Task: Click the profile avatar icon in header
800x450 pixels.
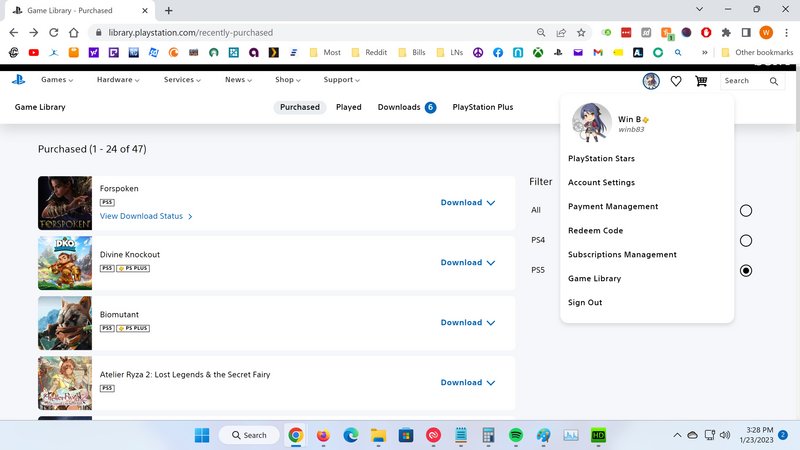Action: point(651,81)
